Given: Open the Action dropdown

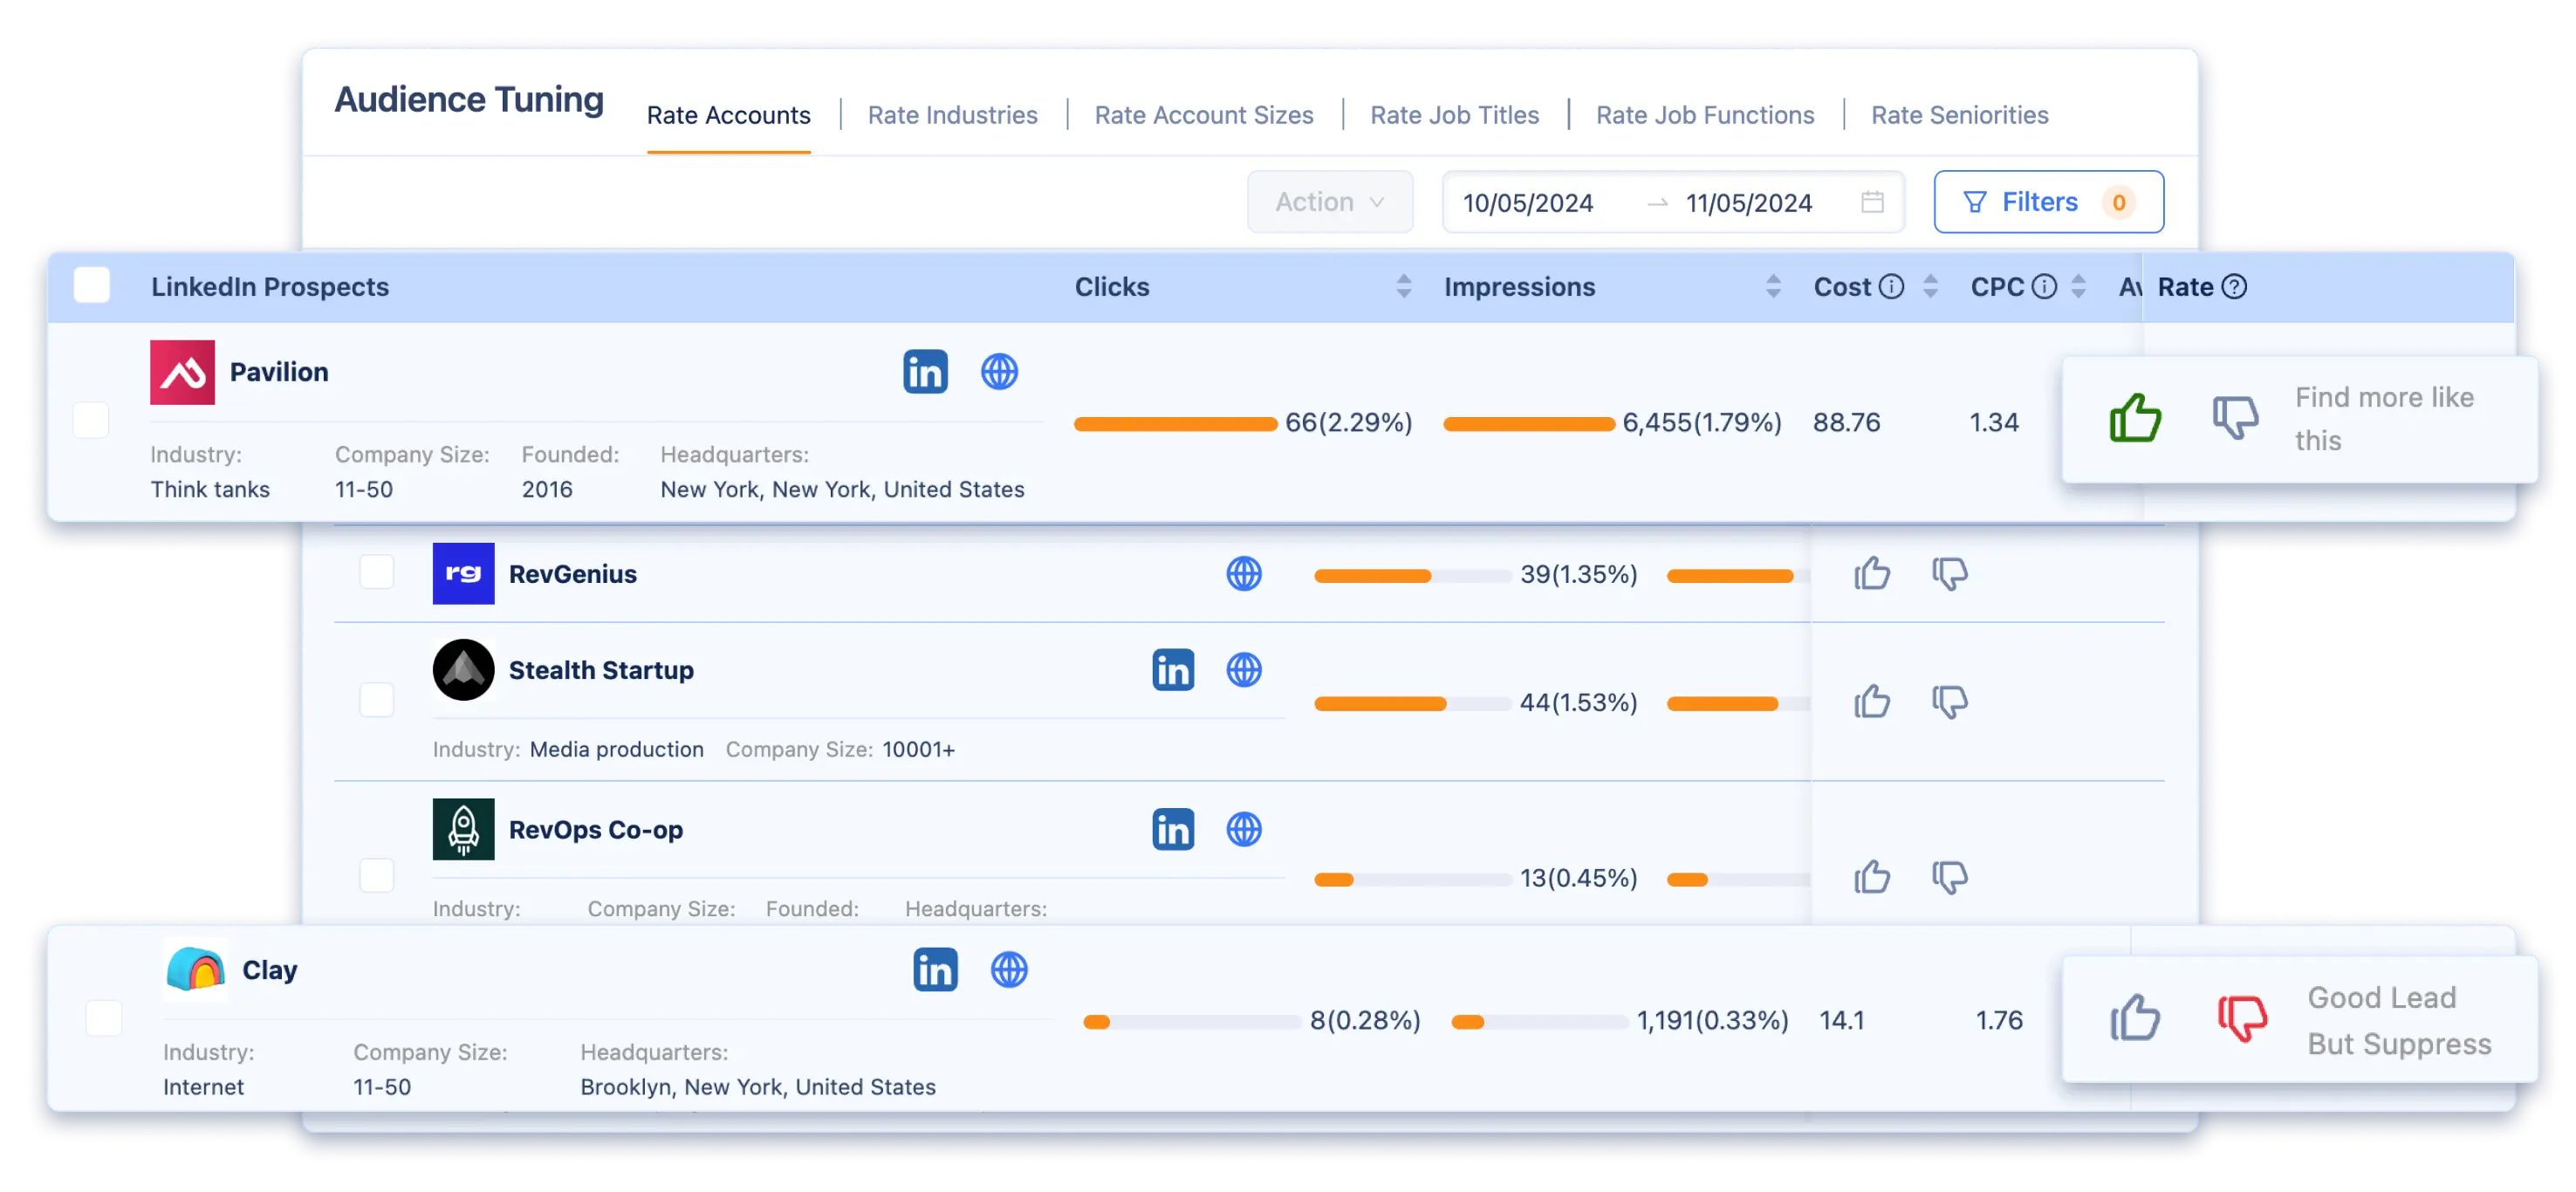Looking at the screenshot, I should click(x=1329, y=202).
